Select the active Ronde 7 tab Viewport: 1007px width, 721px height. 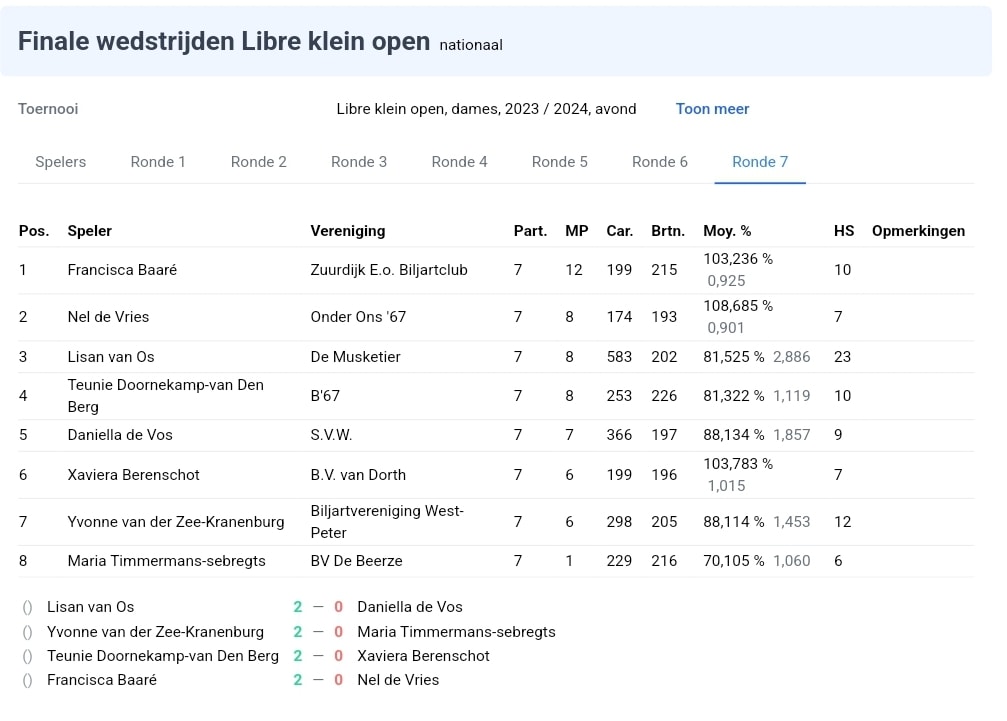(760, 162)
